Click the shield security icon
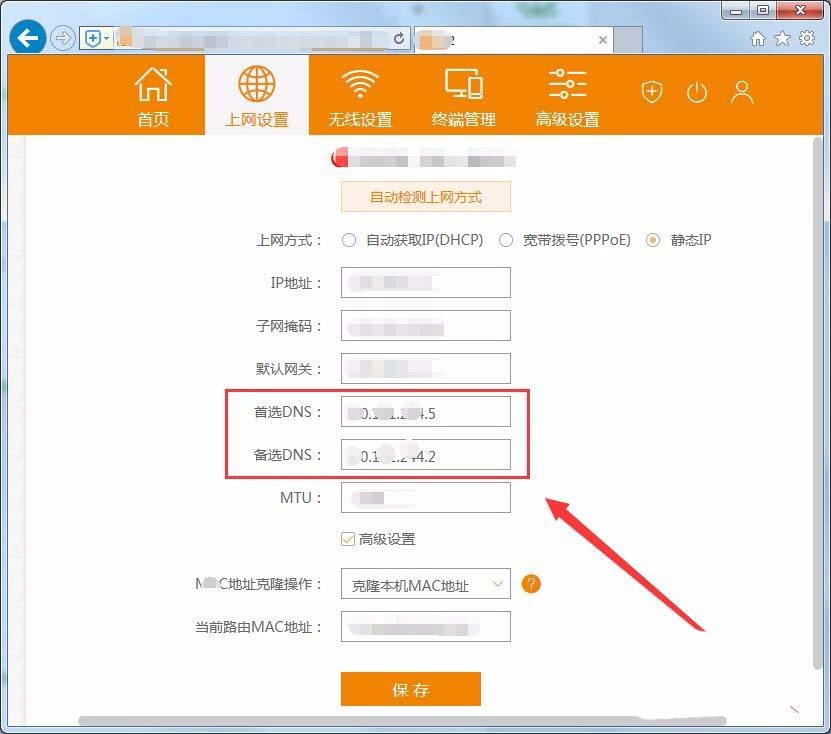The width and height of the screenshot is (831, 734). [651, 92]
